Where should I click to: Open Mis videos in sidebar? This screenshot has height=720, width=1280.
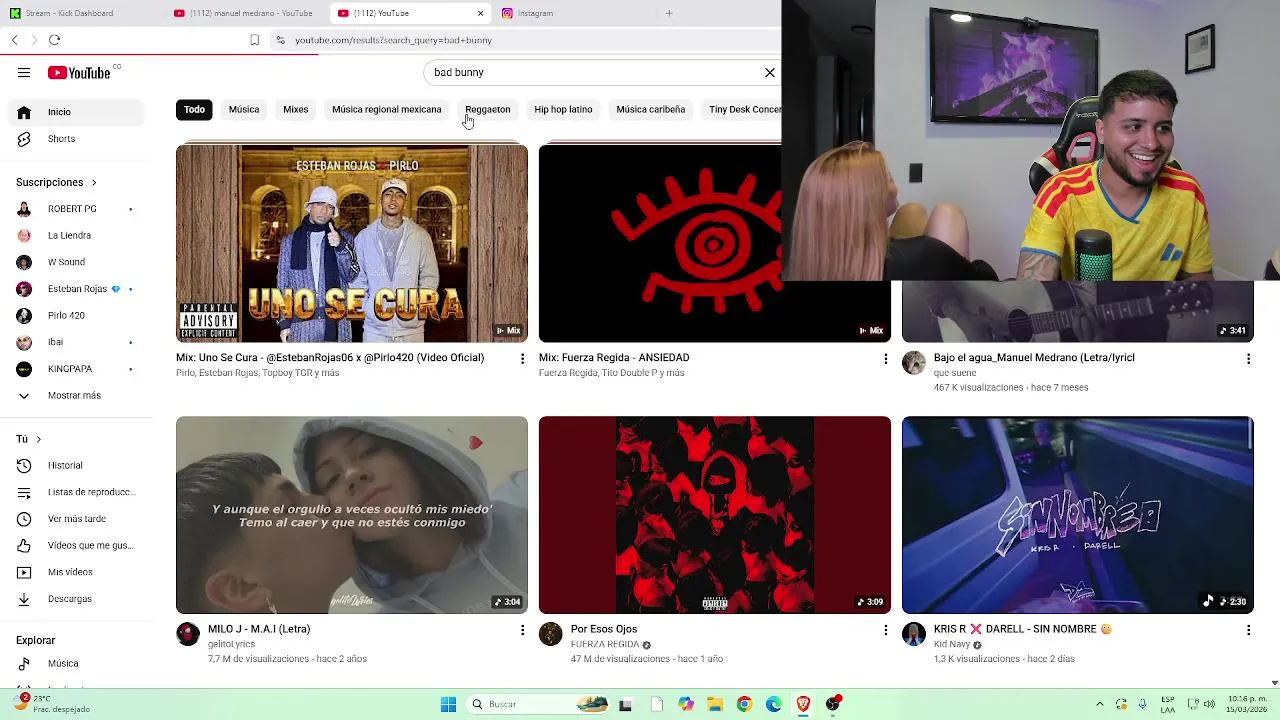78,572
